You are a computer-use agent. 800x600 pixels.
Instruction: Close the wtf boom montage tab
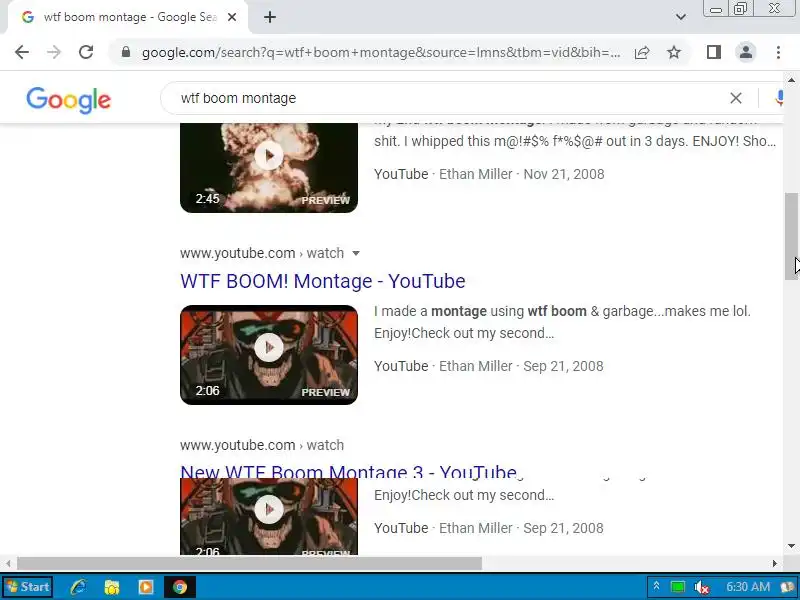[x=232, y=17]
